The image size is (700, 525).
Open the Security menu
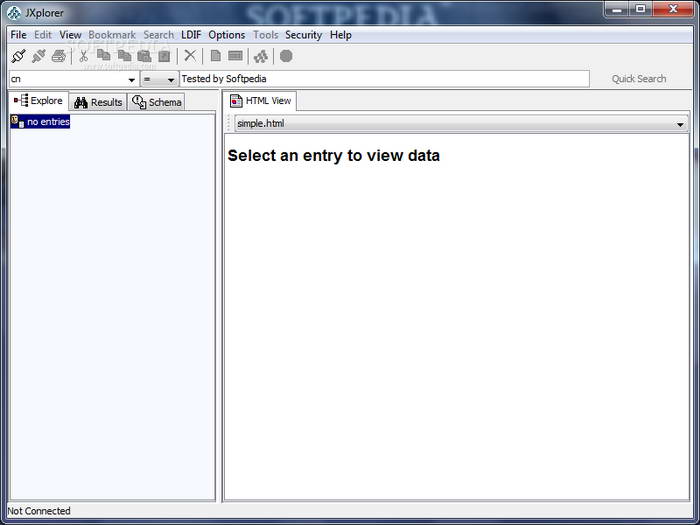(304, 35)
